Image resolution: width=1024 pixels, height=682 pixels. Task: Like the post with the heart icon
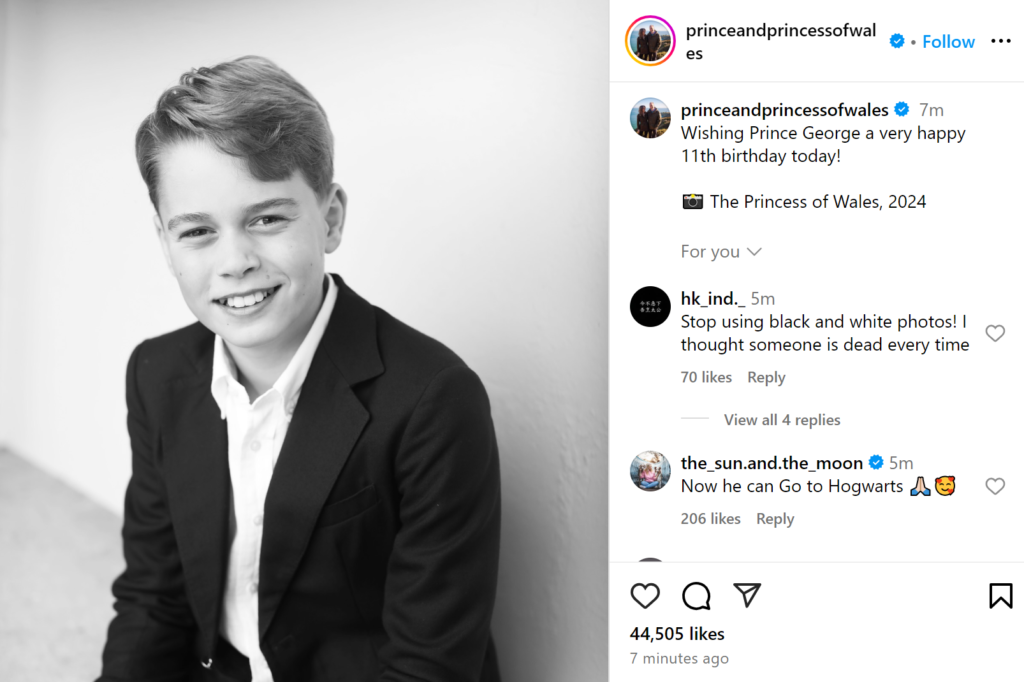coord(645,596)
